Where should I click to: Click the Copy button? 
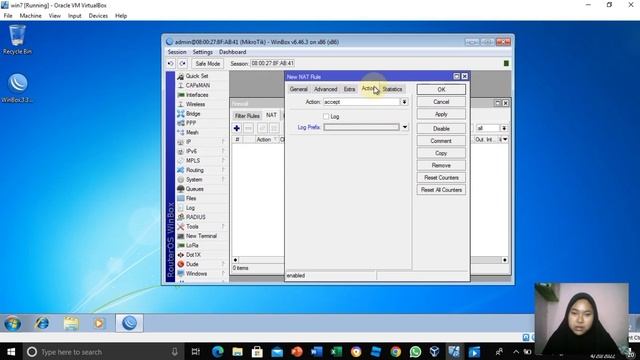(x=441, y=153)
